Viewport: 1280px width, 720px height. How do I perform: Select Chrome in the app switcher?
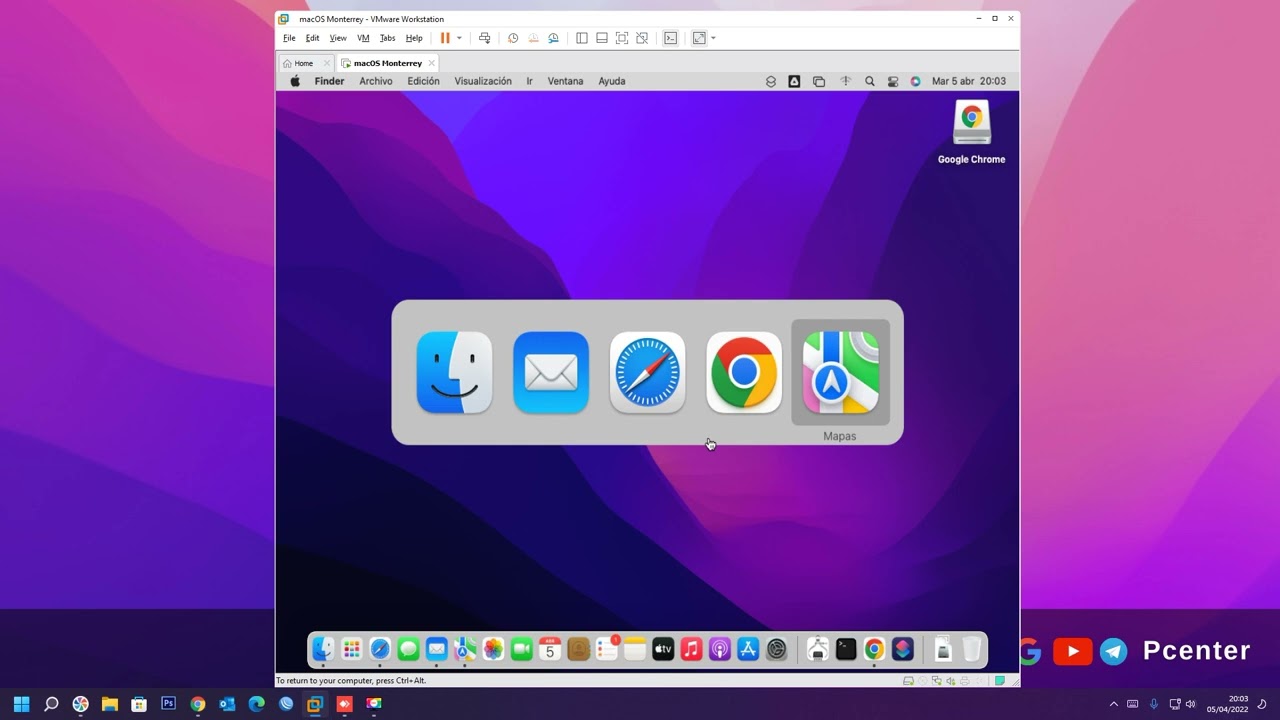[744, 372]
